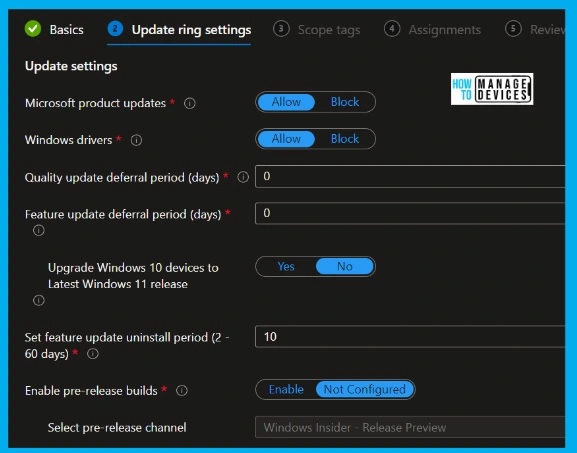Open info tooltip for Microsoft product updates
The height and width of the screenshot is (453, 577).
pyautogui.click(x=190, y=103)
